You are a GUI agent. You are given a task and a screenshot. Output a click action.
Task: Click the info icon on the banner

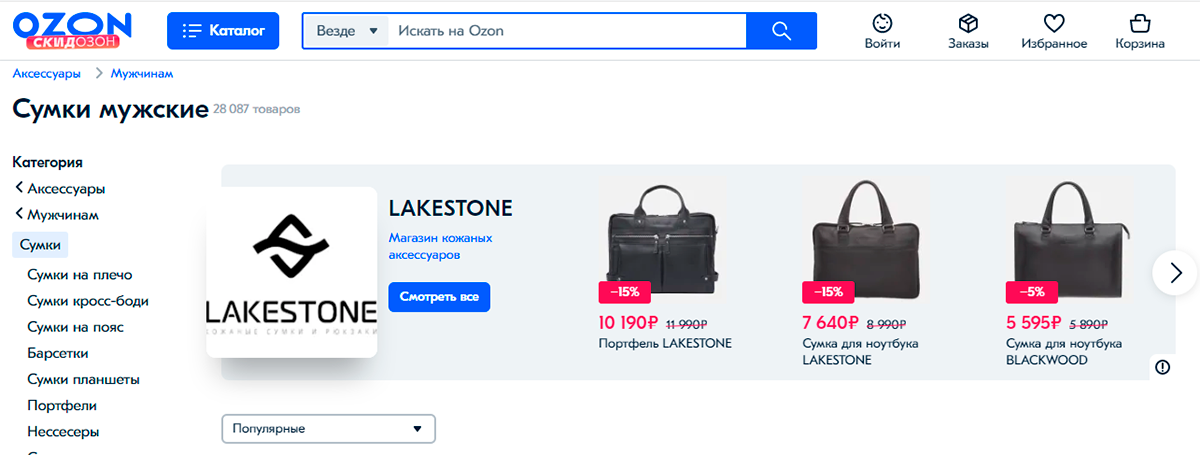click(1162, 367)
